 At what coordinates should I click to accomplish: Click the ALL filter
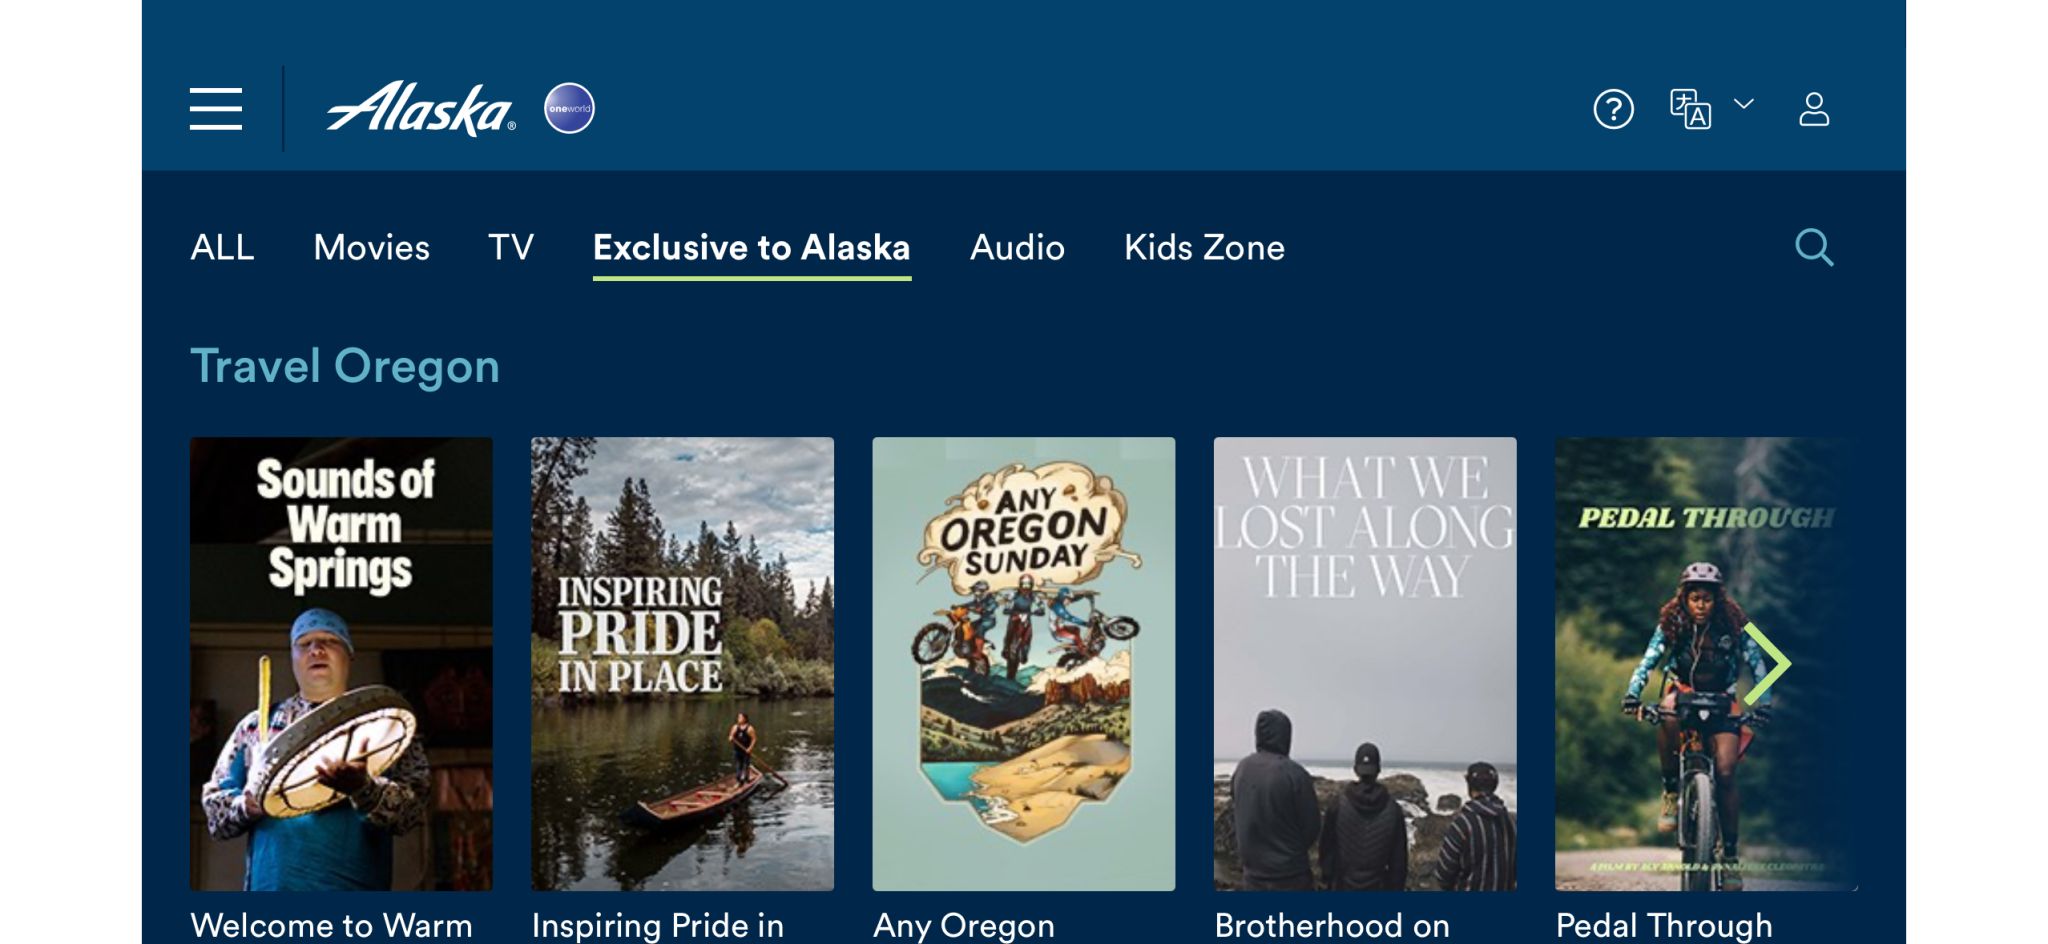tap(222, 248)
